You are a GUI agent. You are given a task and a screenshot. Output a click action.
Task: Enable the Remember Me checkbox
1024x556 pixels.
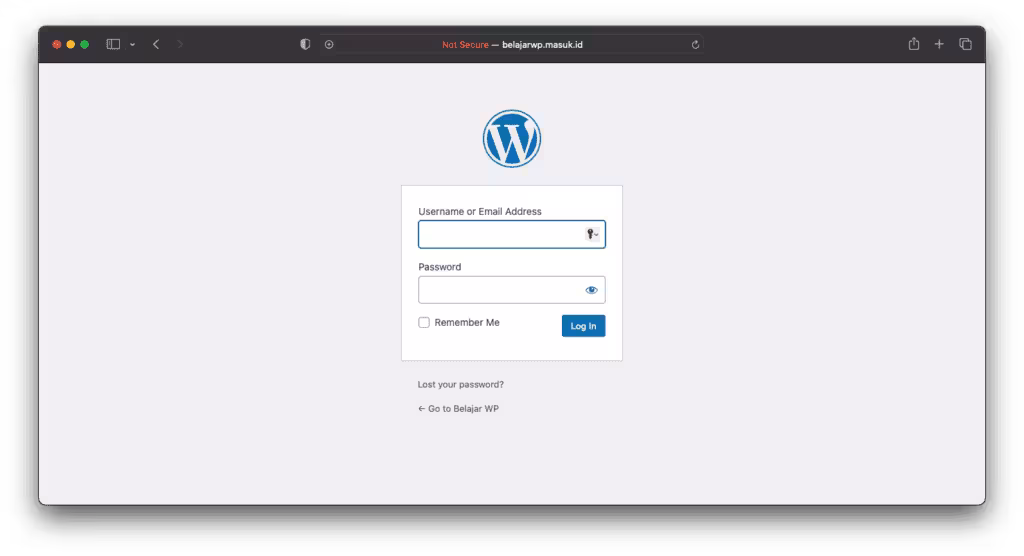tap(424, 323)
